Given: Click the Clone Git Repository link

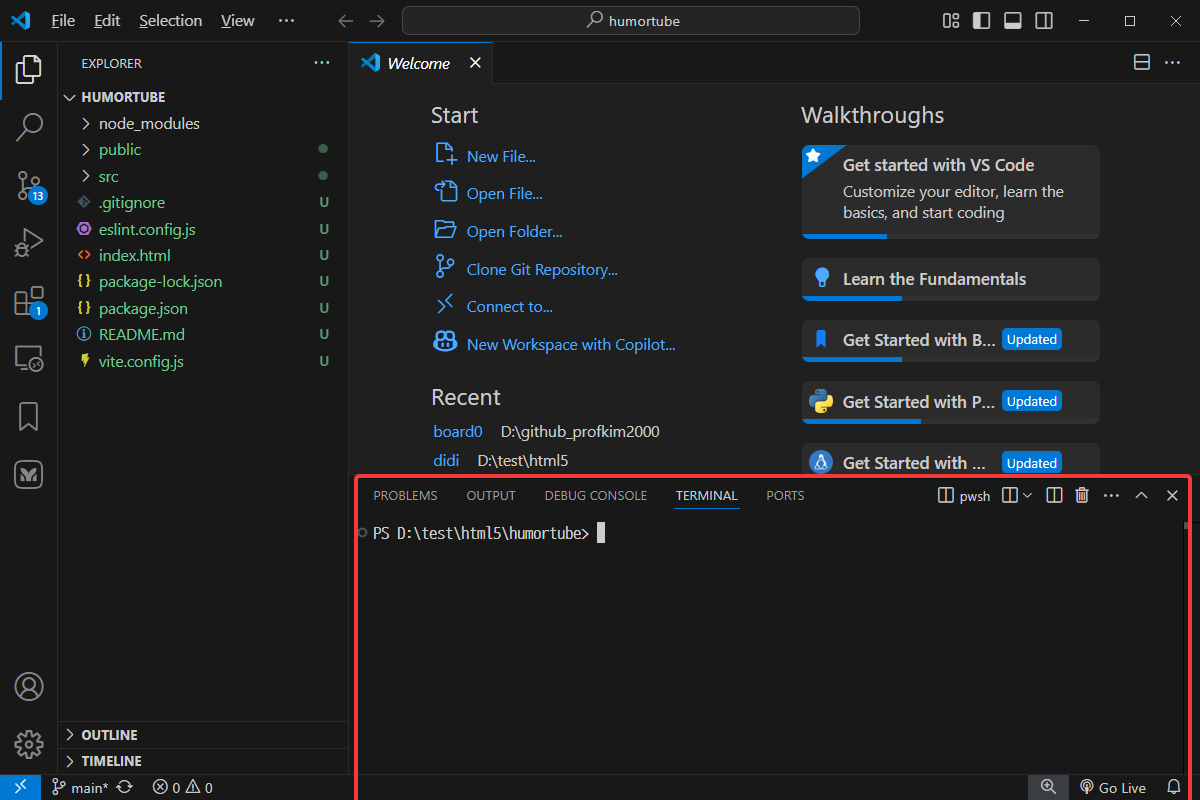Looking at the screenshot, I should tap(541, 269).
